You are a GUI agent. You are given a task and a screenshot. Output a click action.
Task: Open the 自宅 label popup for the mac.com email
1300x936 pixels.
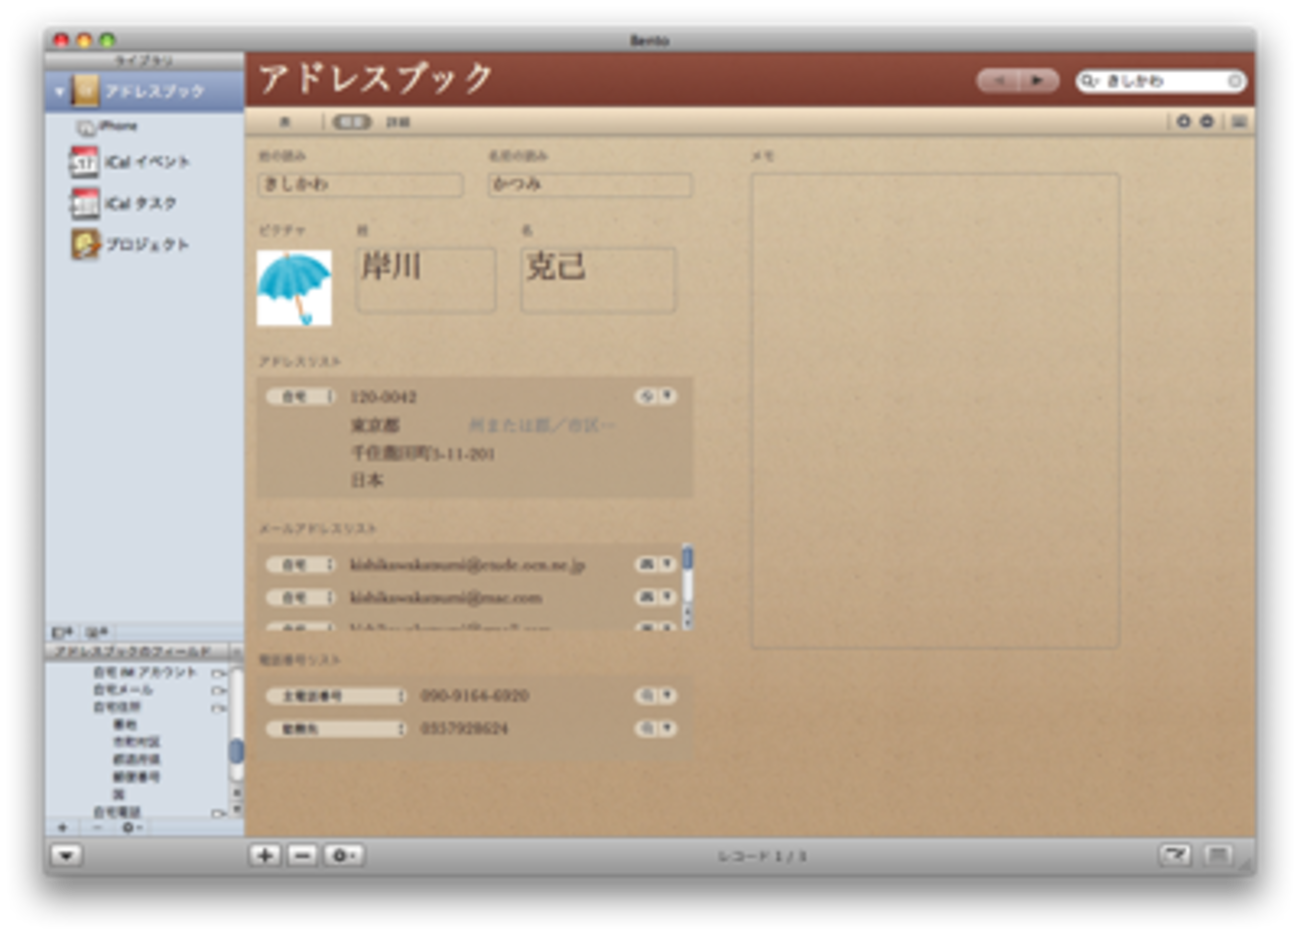(301, 597)
